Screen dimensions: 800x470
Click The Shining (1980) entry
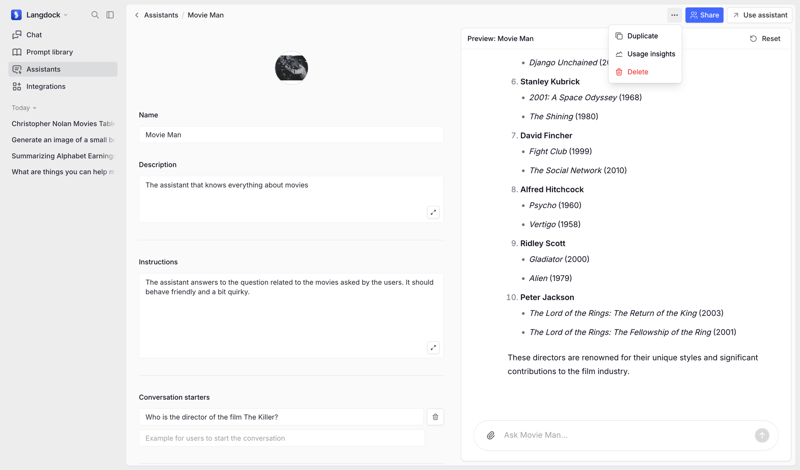click(x=564, y=116)
